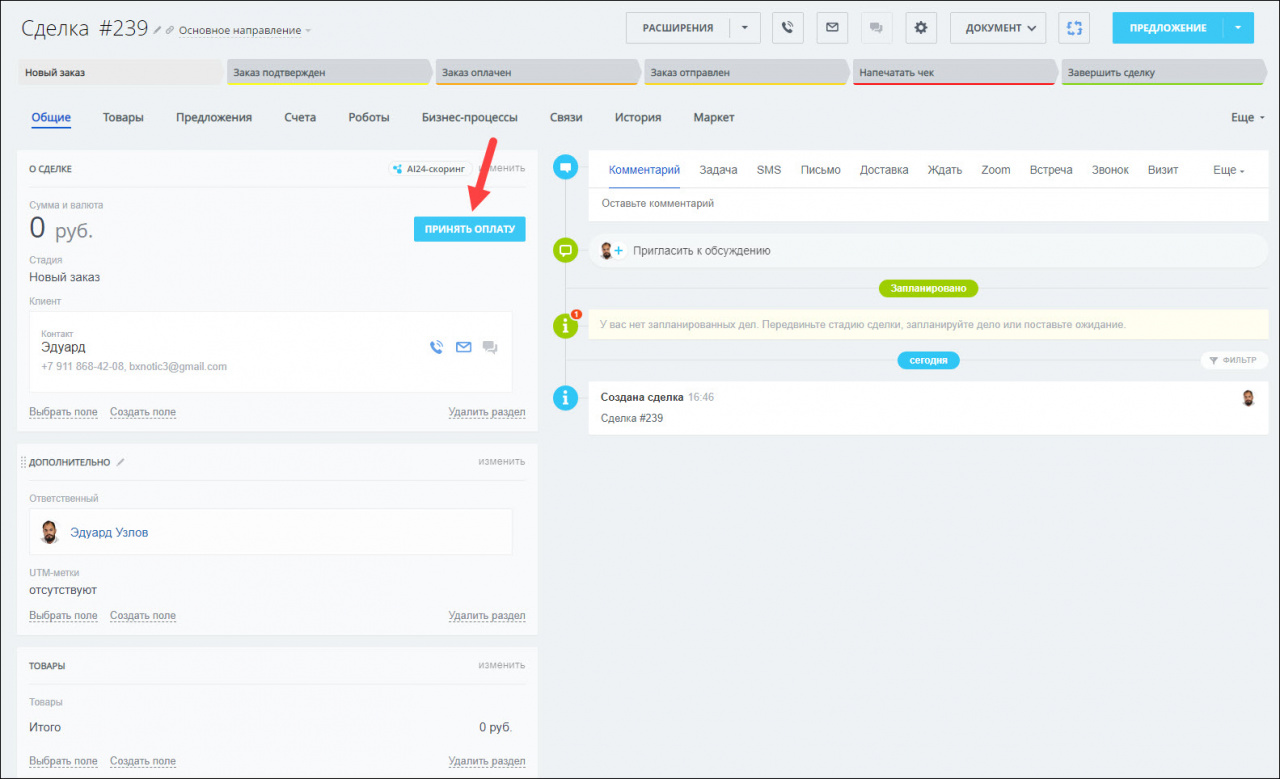Viewport: 1280px width, 779px height.
Task: Open Основное направление pipeline selector
Action: 244,31
